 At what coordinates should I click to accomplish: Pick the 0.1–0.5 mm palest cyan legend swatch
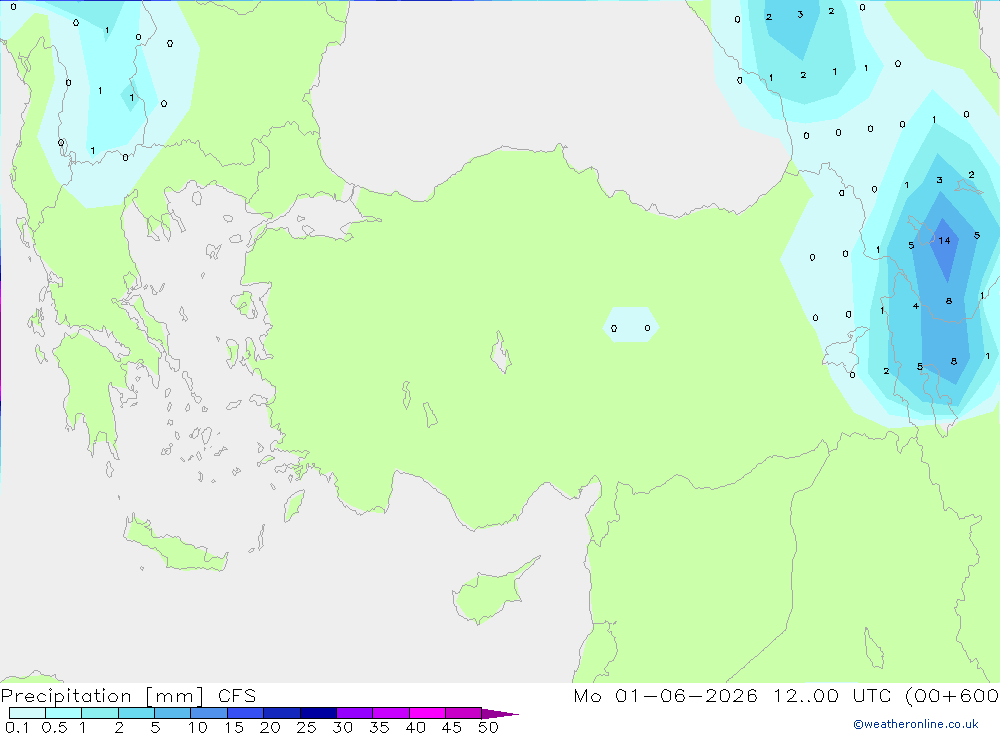(27, 713)
